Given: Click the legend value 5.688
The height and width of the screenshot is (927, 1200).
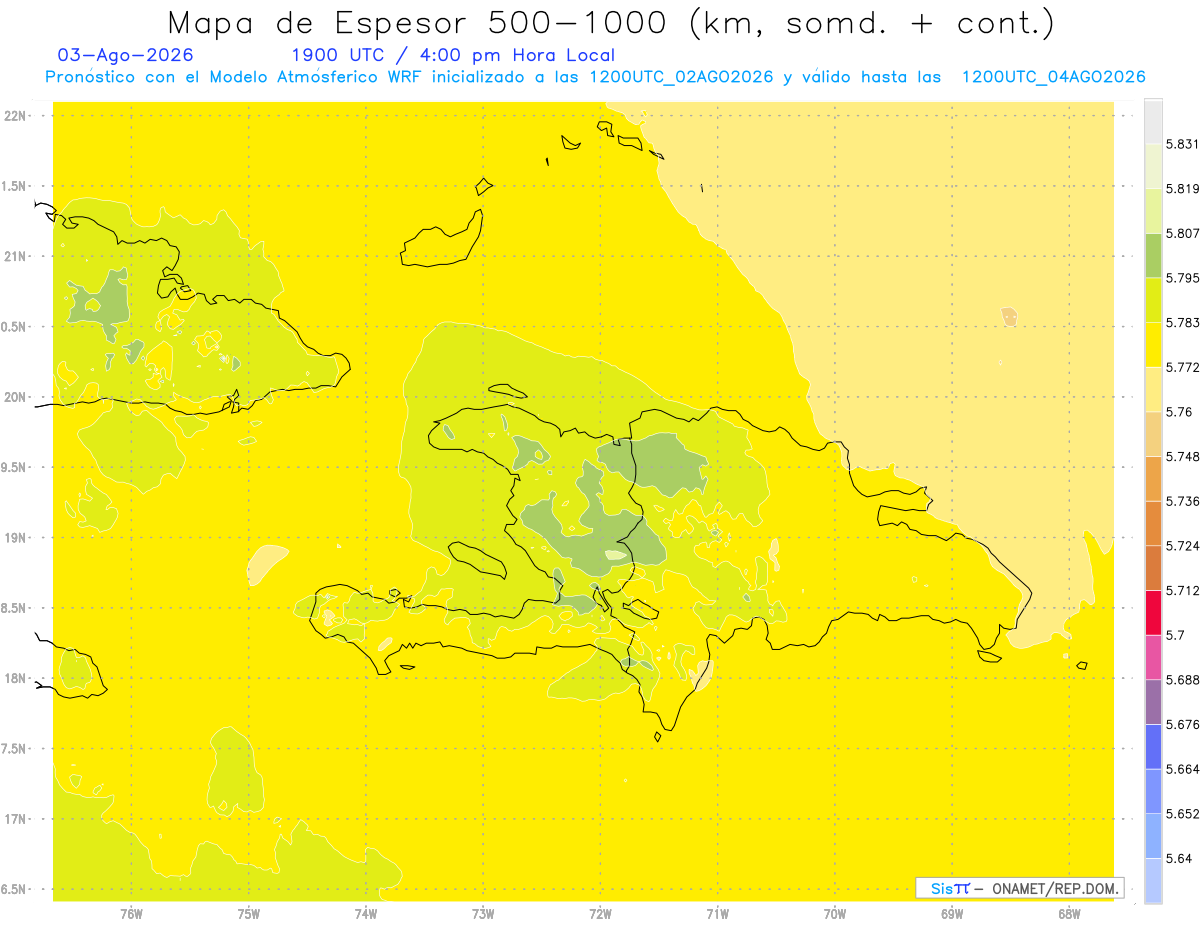Looking at the screenshot, I should point(1182,680).
